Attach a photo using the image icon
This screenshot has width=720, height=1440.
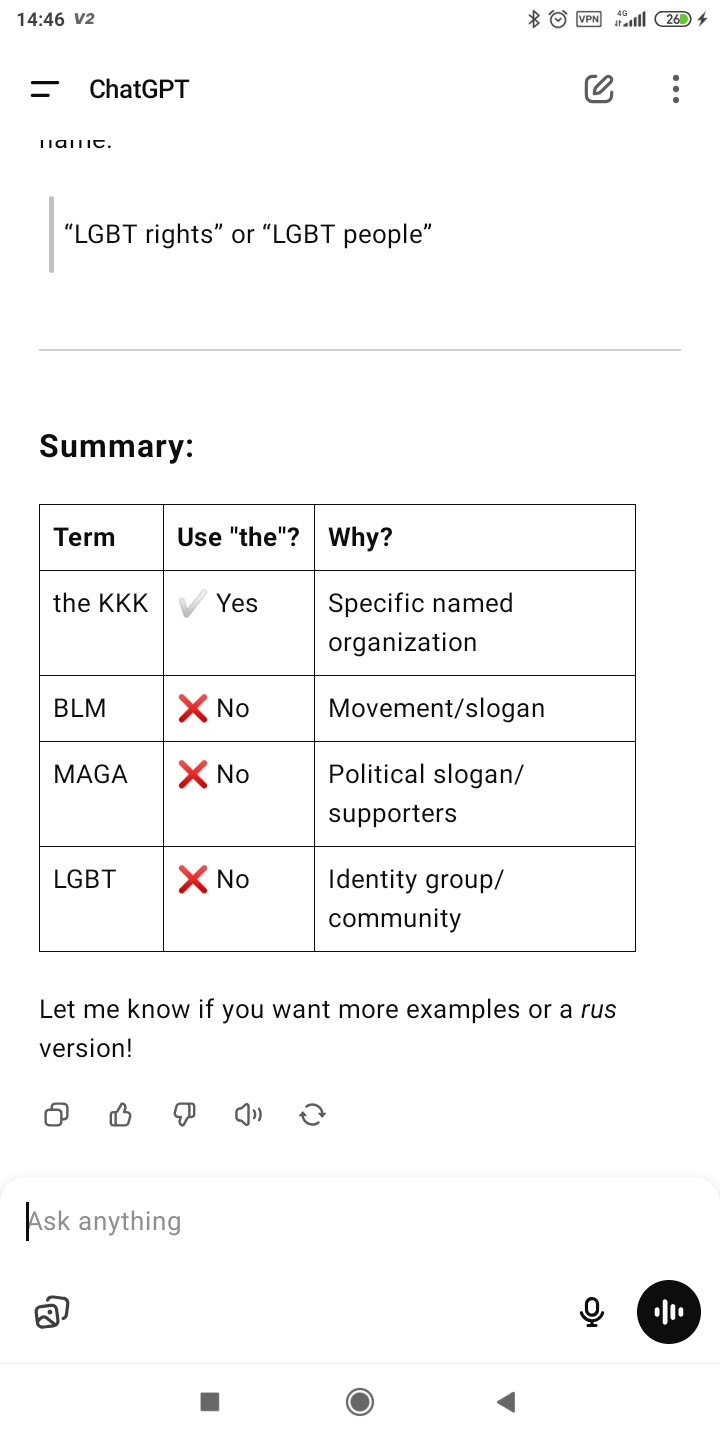tap(52, 1312)
